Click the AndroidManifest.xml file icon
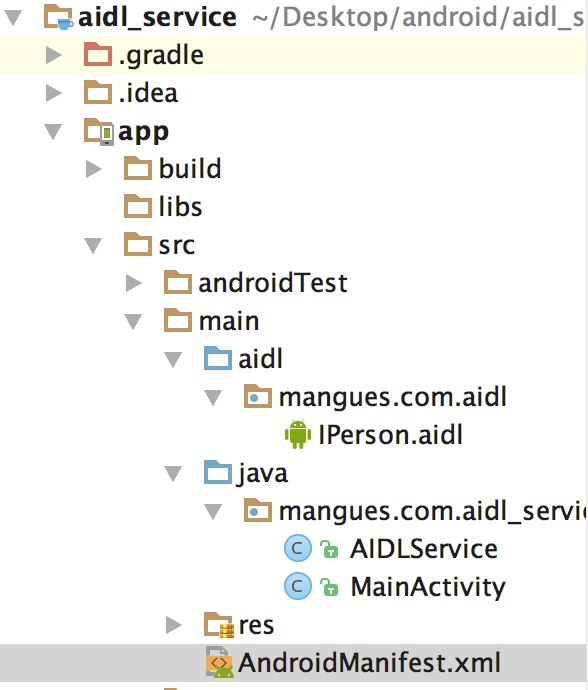Viewport: 588px width, 690px height. [220, 662]
